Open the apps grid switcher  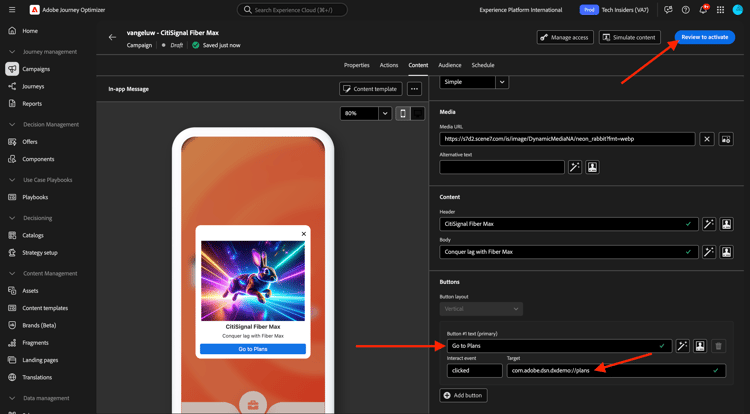[720, 10]
